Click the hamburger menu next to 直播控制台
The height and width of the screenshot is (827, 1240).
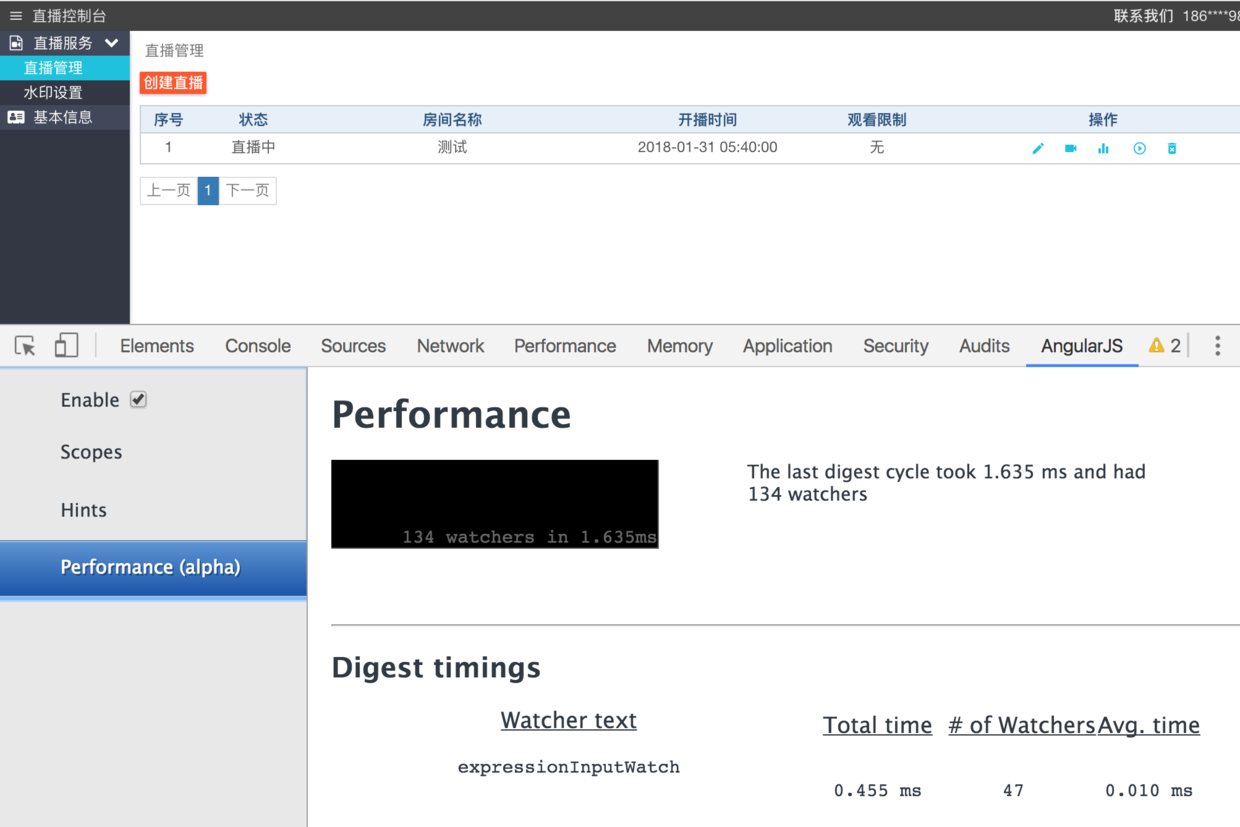pos(15,15)
